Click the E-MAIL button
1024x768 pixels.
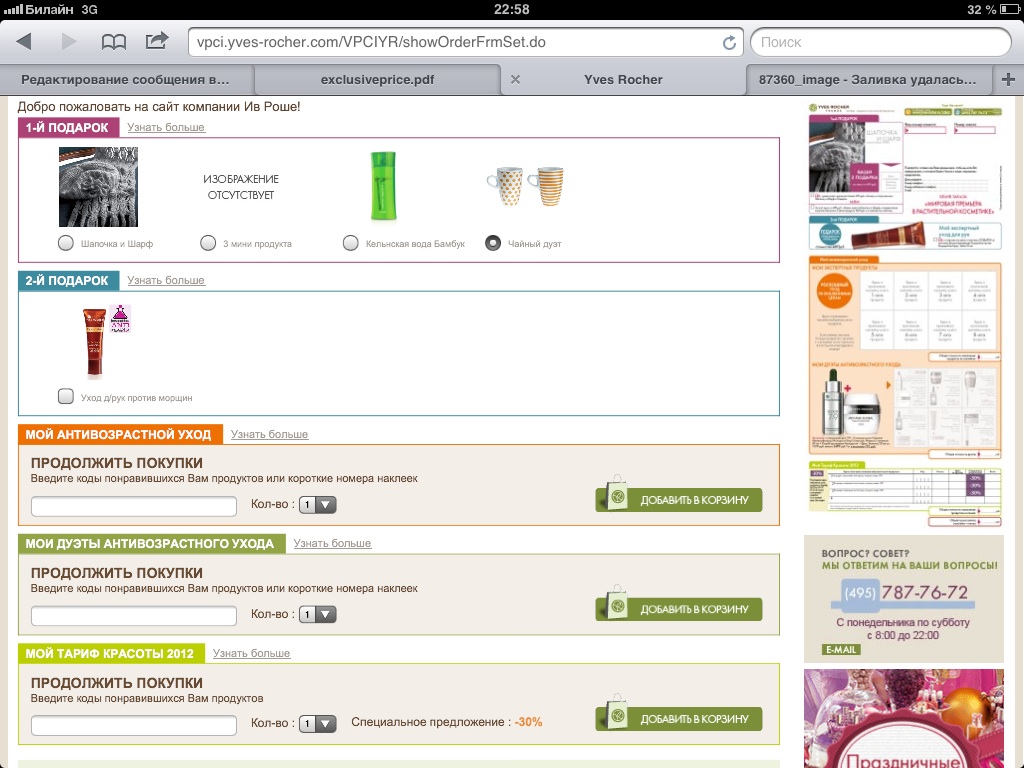[841, 650]
